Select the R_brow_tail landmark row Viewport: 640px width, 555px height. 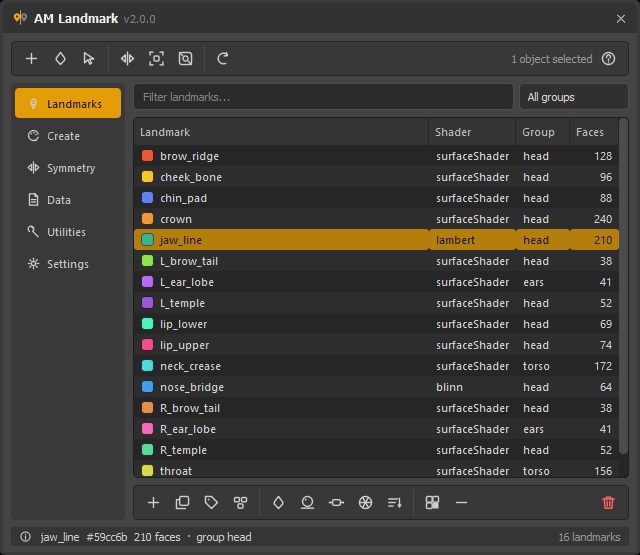pyautogui.click(x=376, y=408)
